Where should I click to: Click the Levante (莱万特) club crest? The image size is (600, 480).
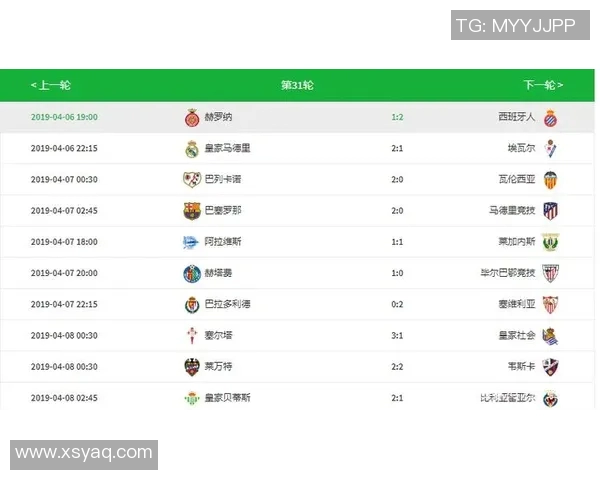(x=192, y=367)
